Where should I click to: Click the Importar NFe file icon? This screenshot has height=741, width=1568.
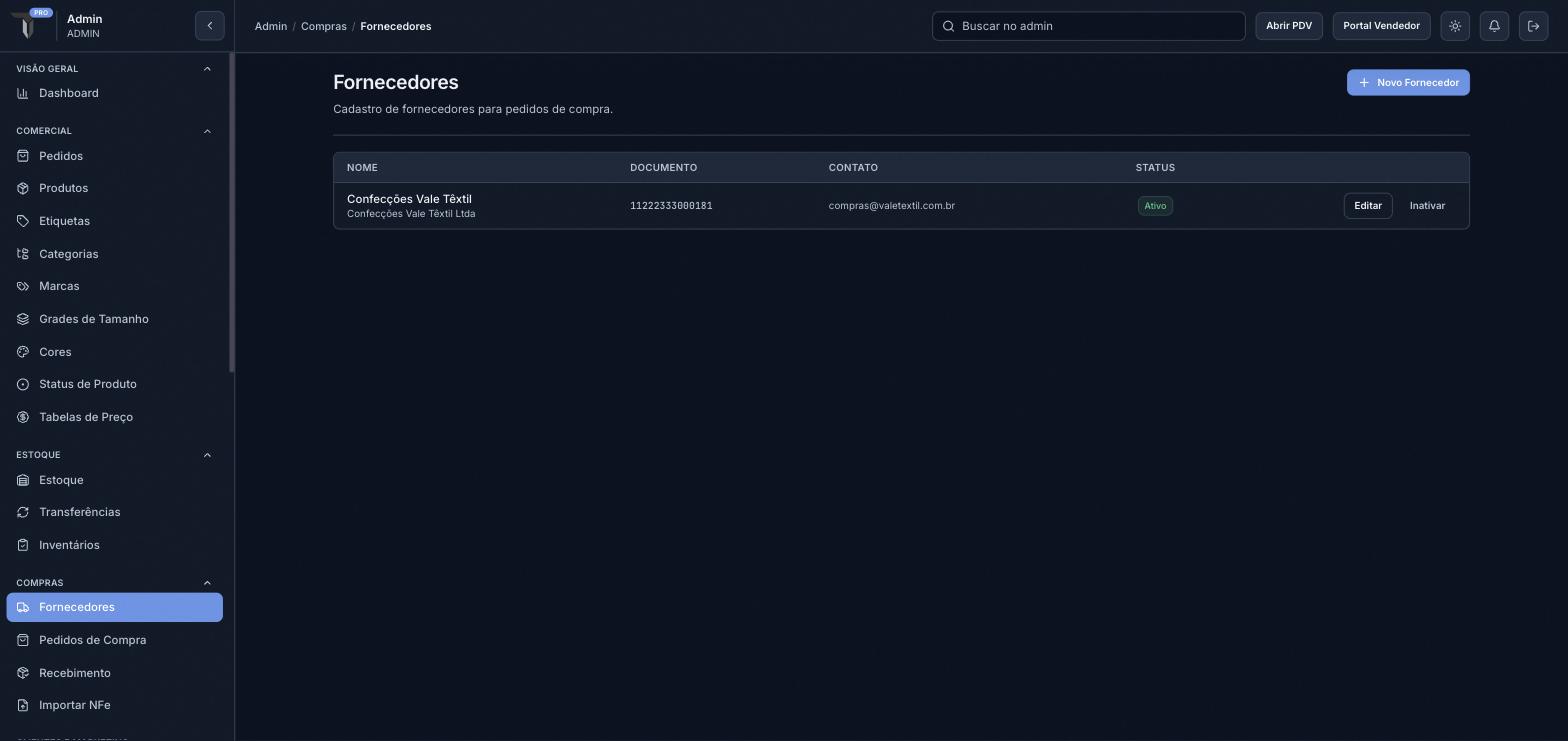(23, 705)
